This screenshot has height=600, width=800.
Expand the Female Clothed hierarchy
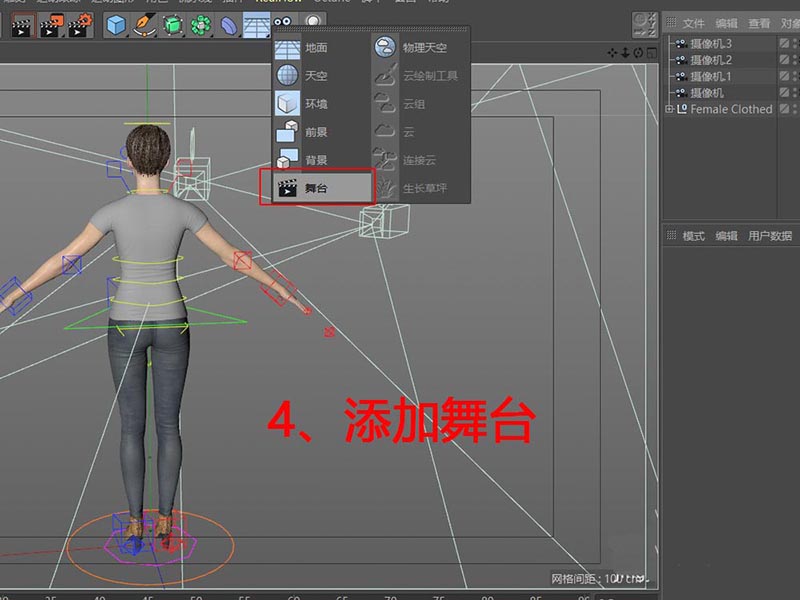pos(668,108)
